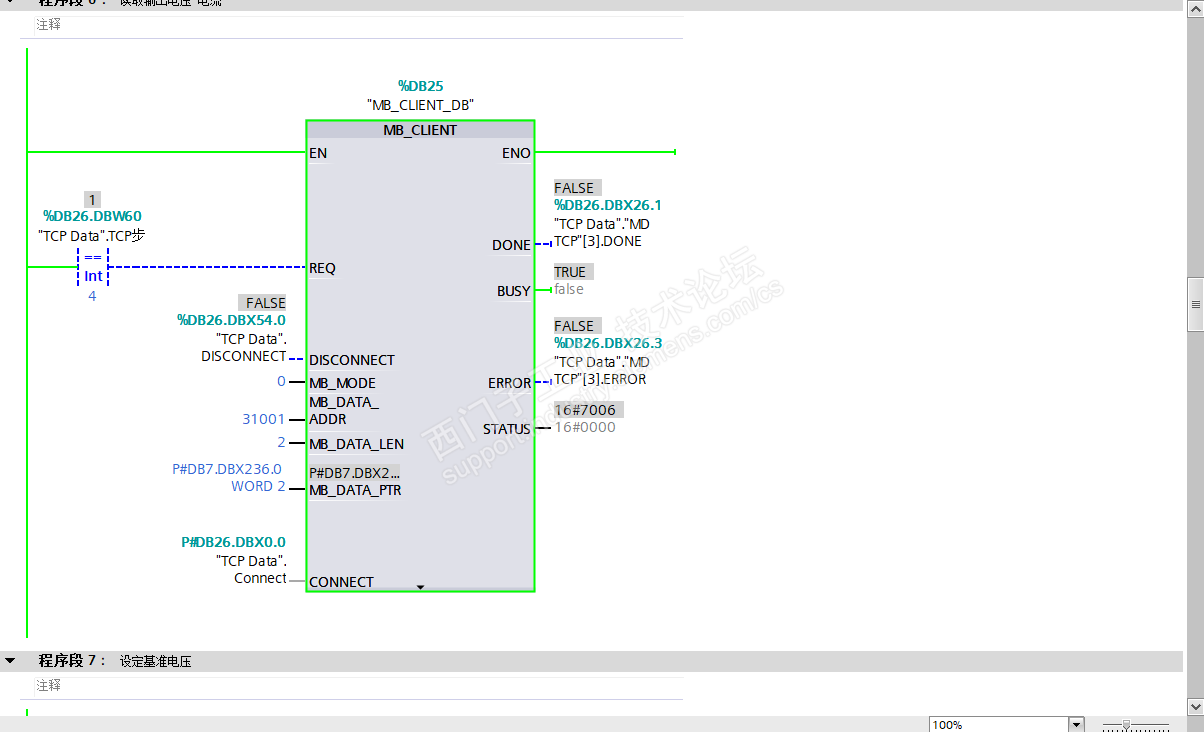Click the REQ input pin
The width and height of the screenshot is (1204, 732).
[322, 268]
